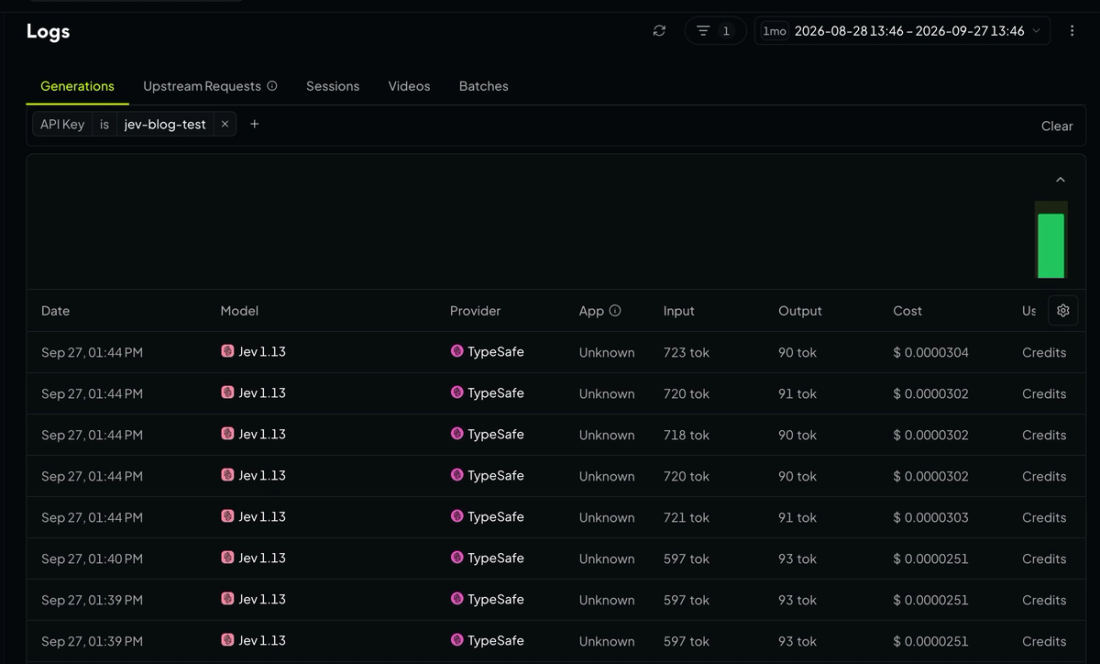Screen dimensions: 1100x664
Task: Switch to the Sessions tab
Action: click(333, 86)
